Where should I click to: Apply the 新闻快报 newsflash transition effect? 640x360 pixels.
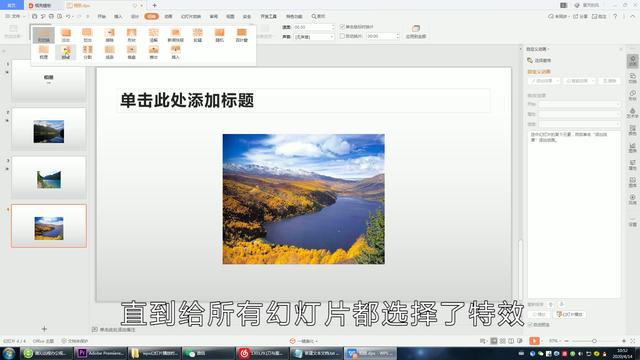pos(176,36)
